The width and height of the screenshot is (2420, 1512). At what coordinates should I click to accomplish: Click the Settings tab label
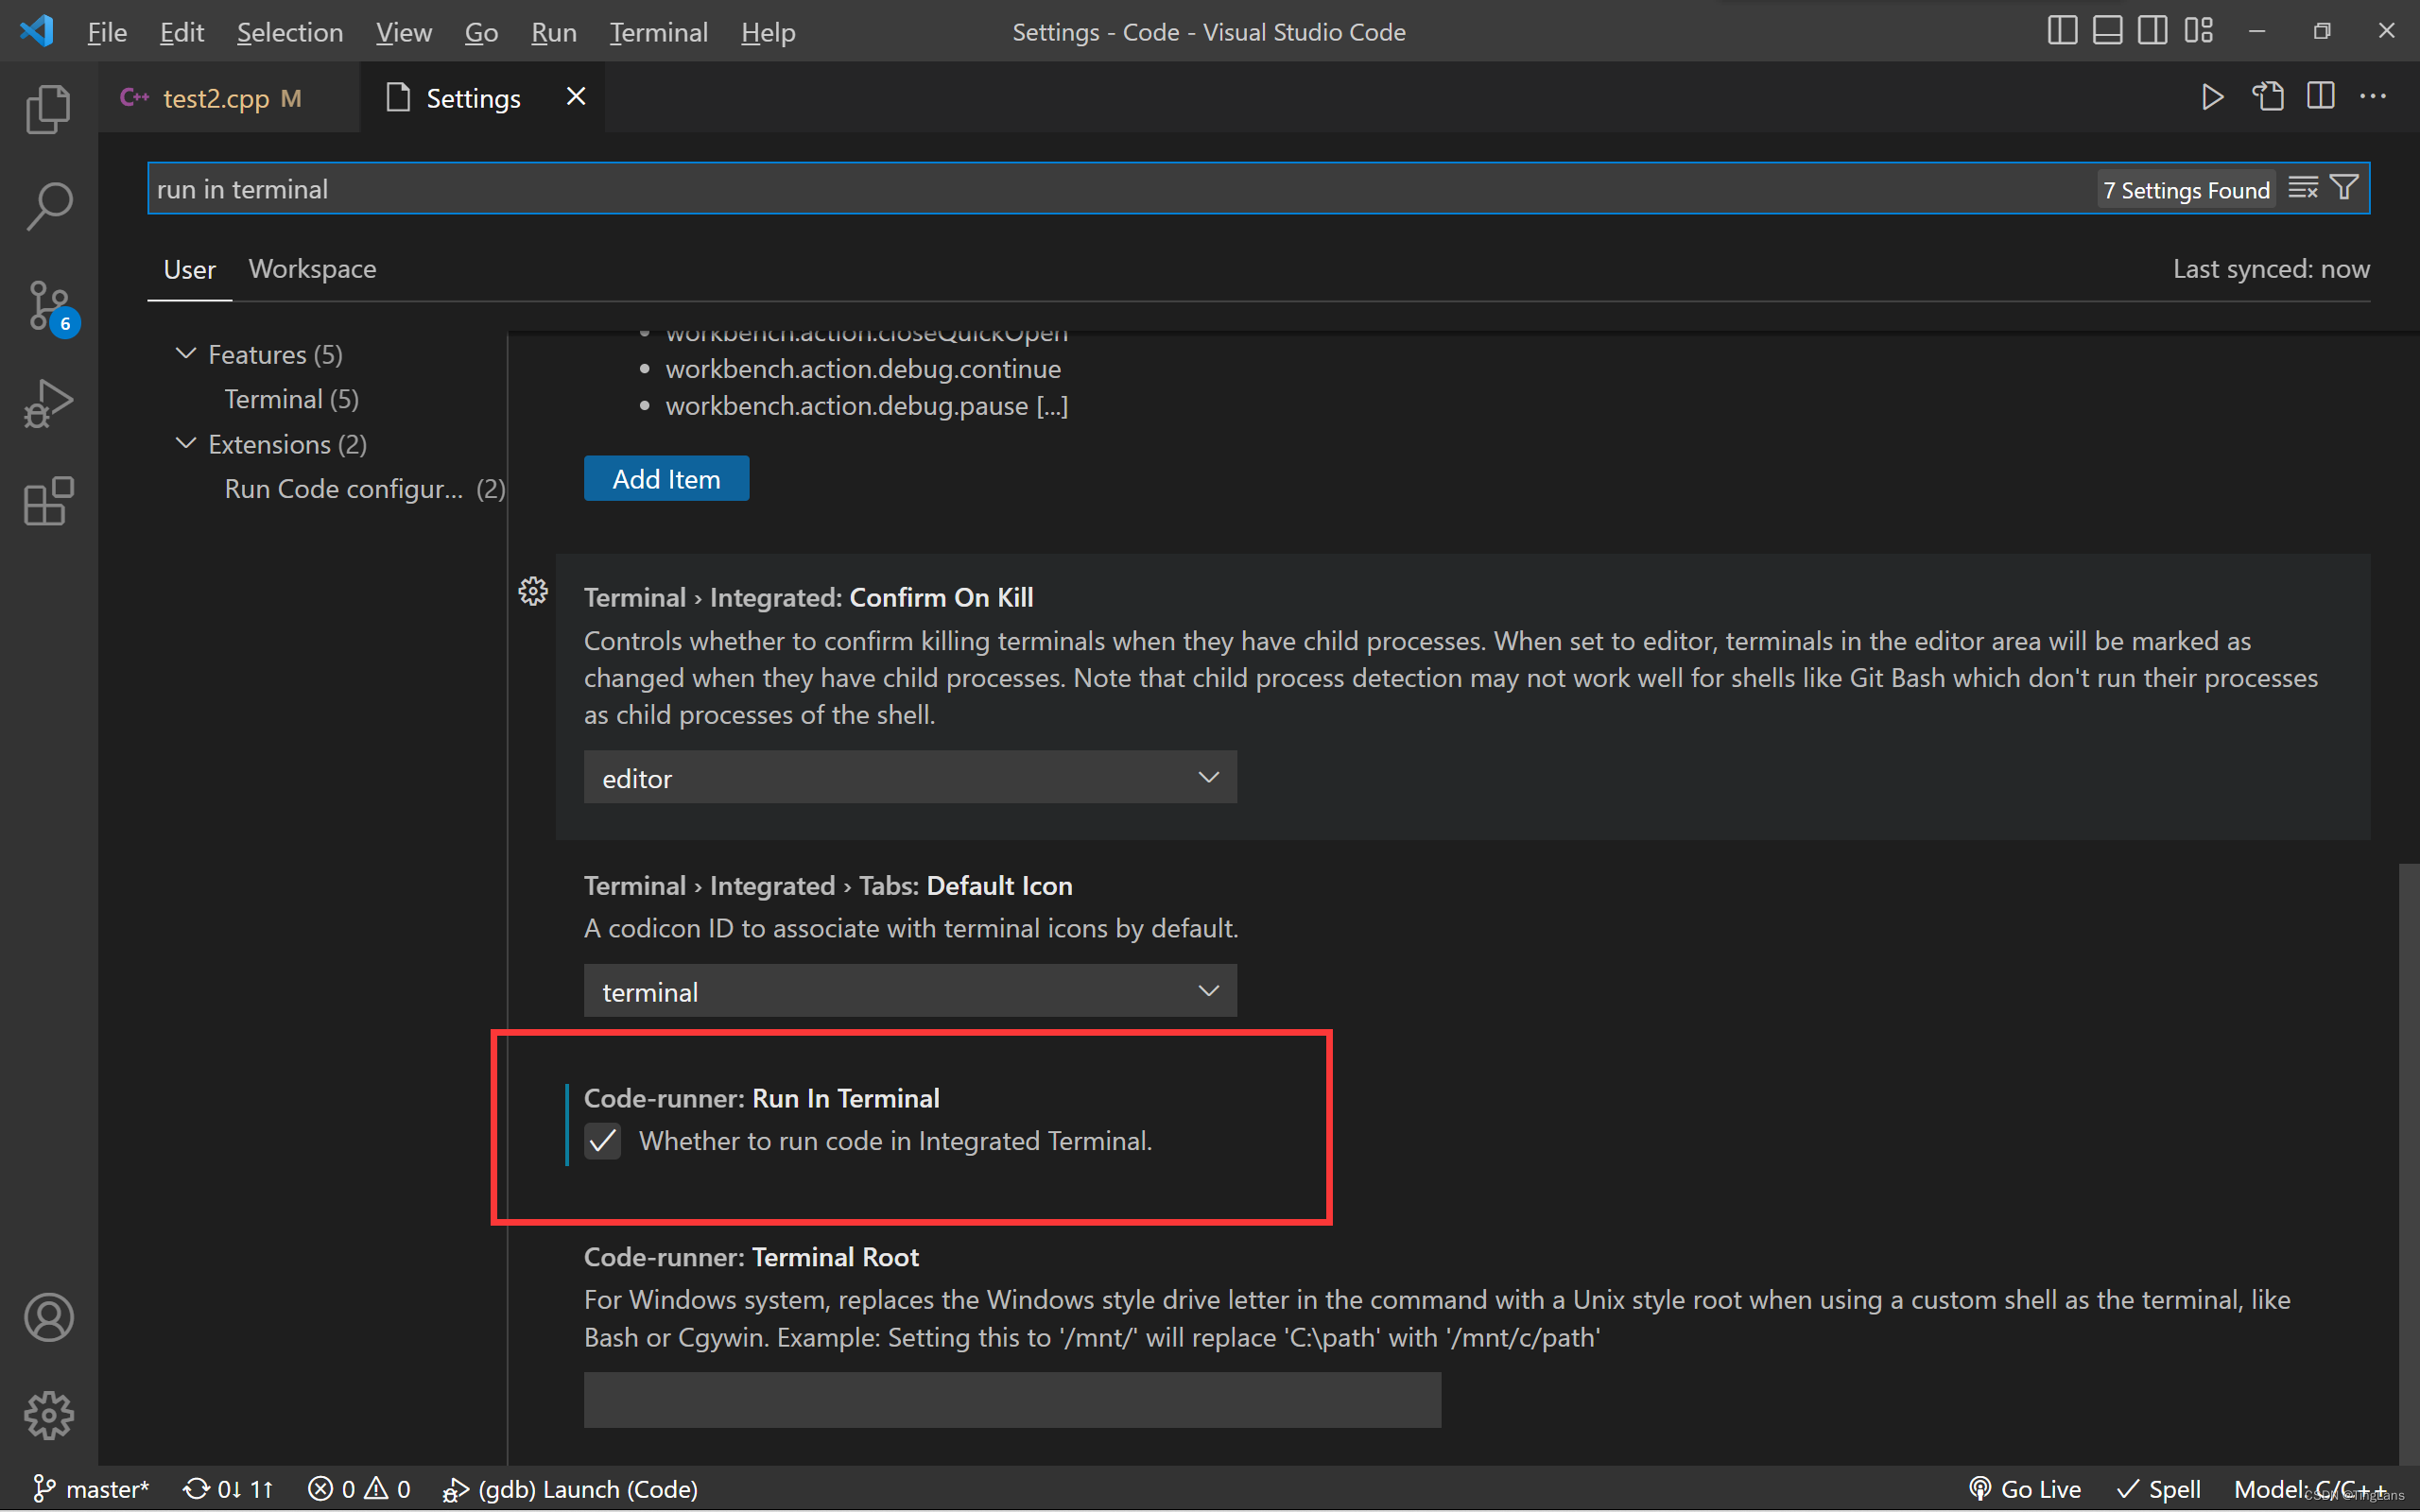point(473,98)
